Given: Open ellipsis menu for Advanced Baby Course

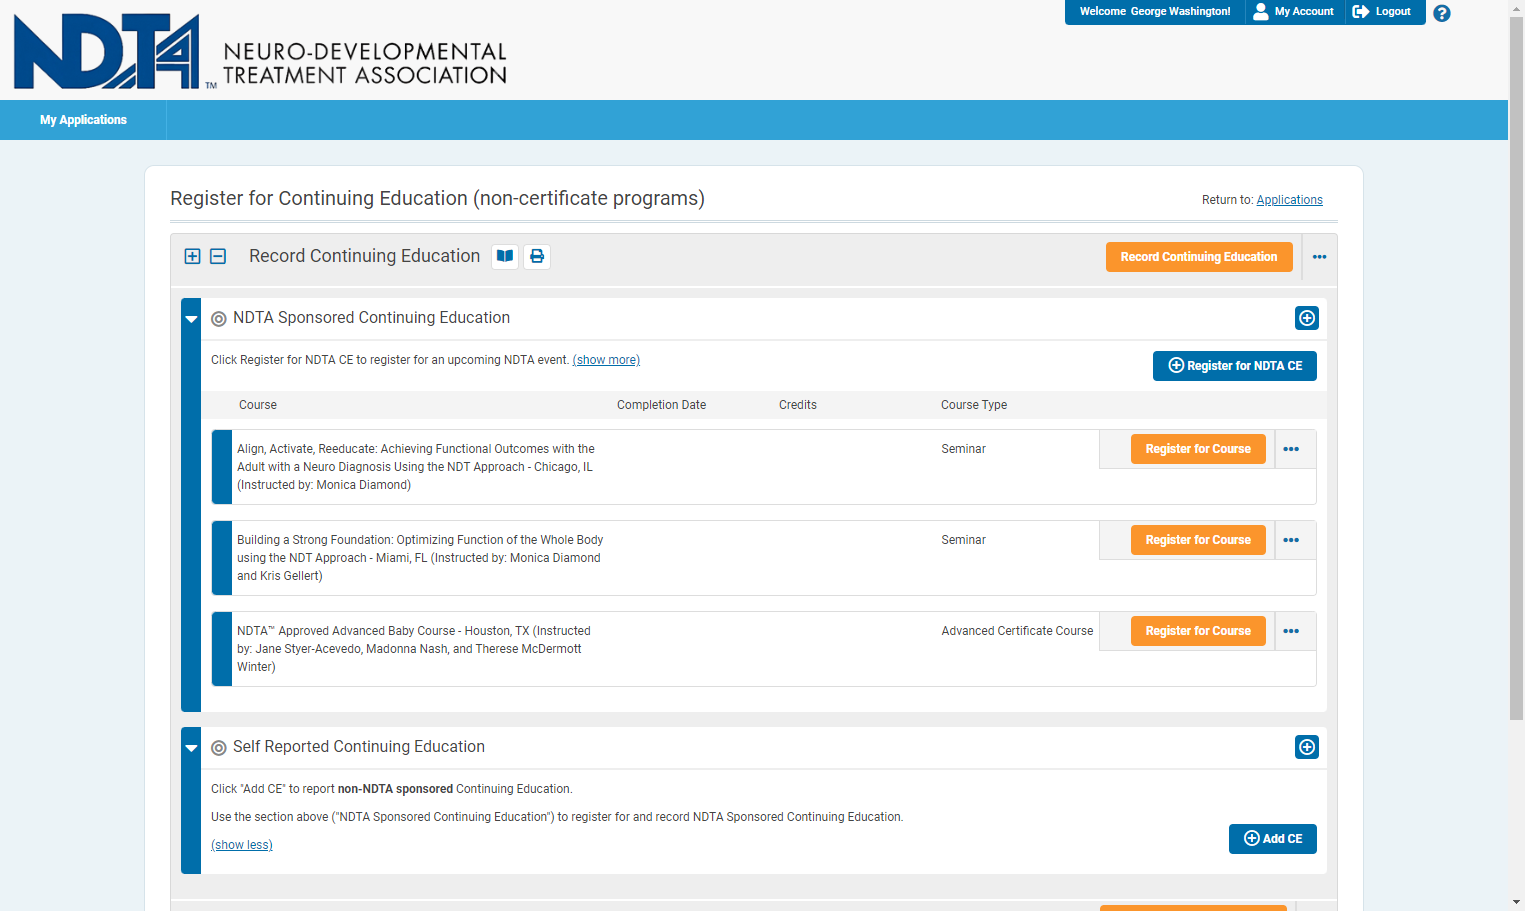Looking at the screenshot, I should point(1291,631).
